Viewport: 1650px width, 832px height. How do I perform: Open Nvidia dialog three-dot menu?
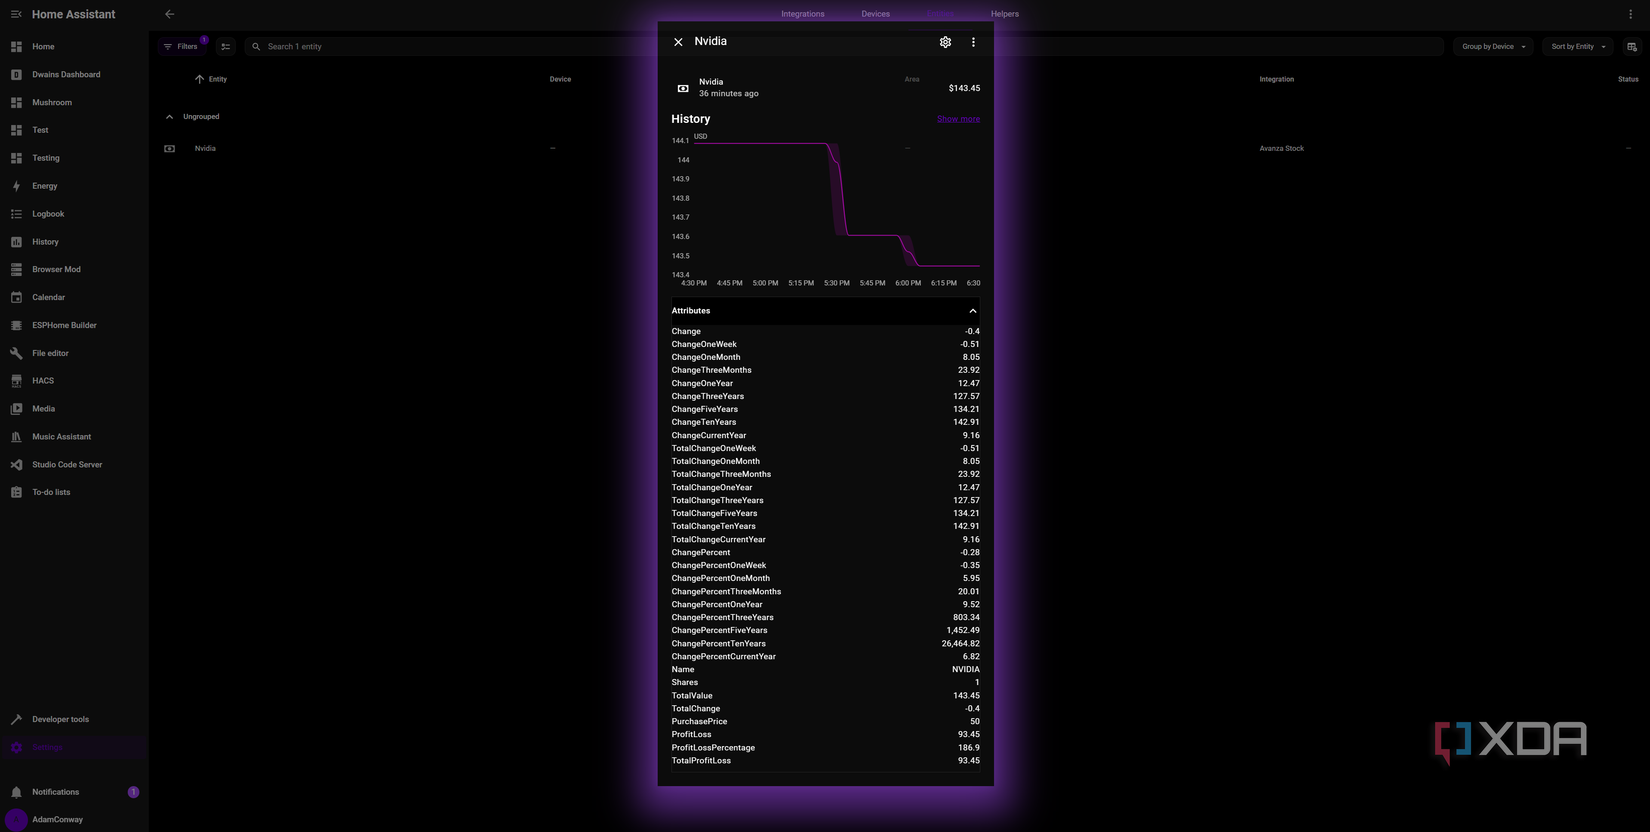(x=973, y=42)
